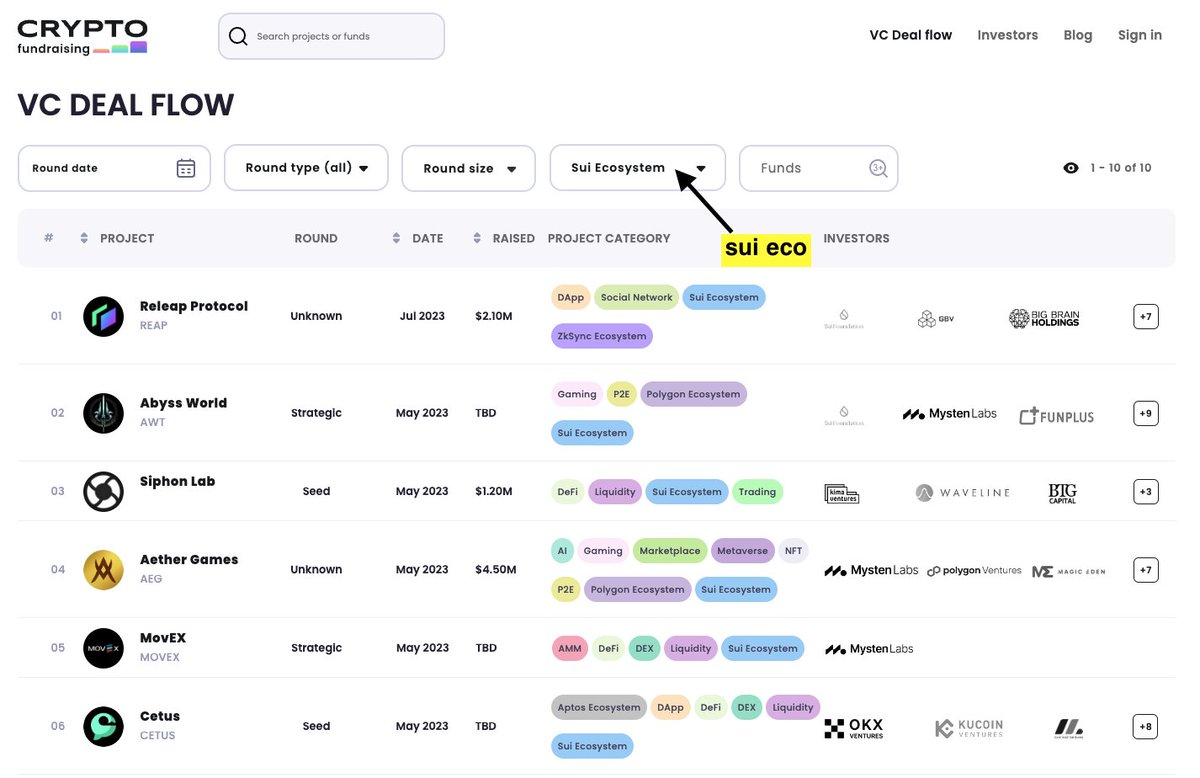1200x778 pixels.
Task: Click the FunPlus investor logo
Action: pos(1056,415)
